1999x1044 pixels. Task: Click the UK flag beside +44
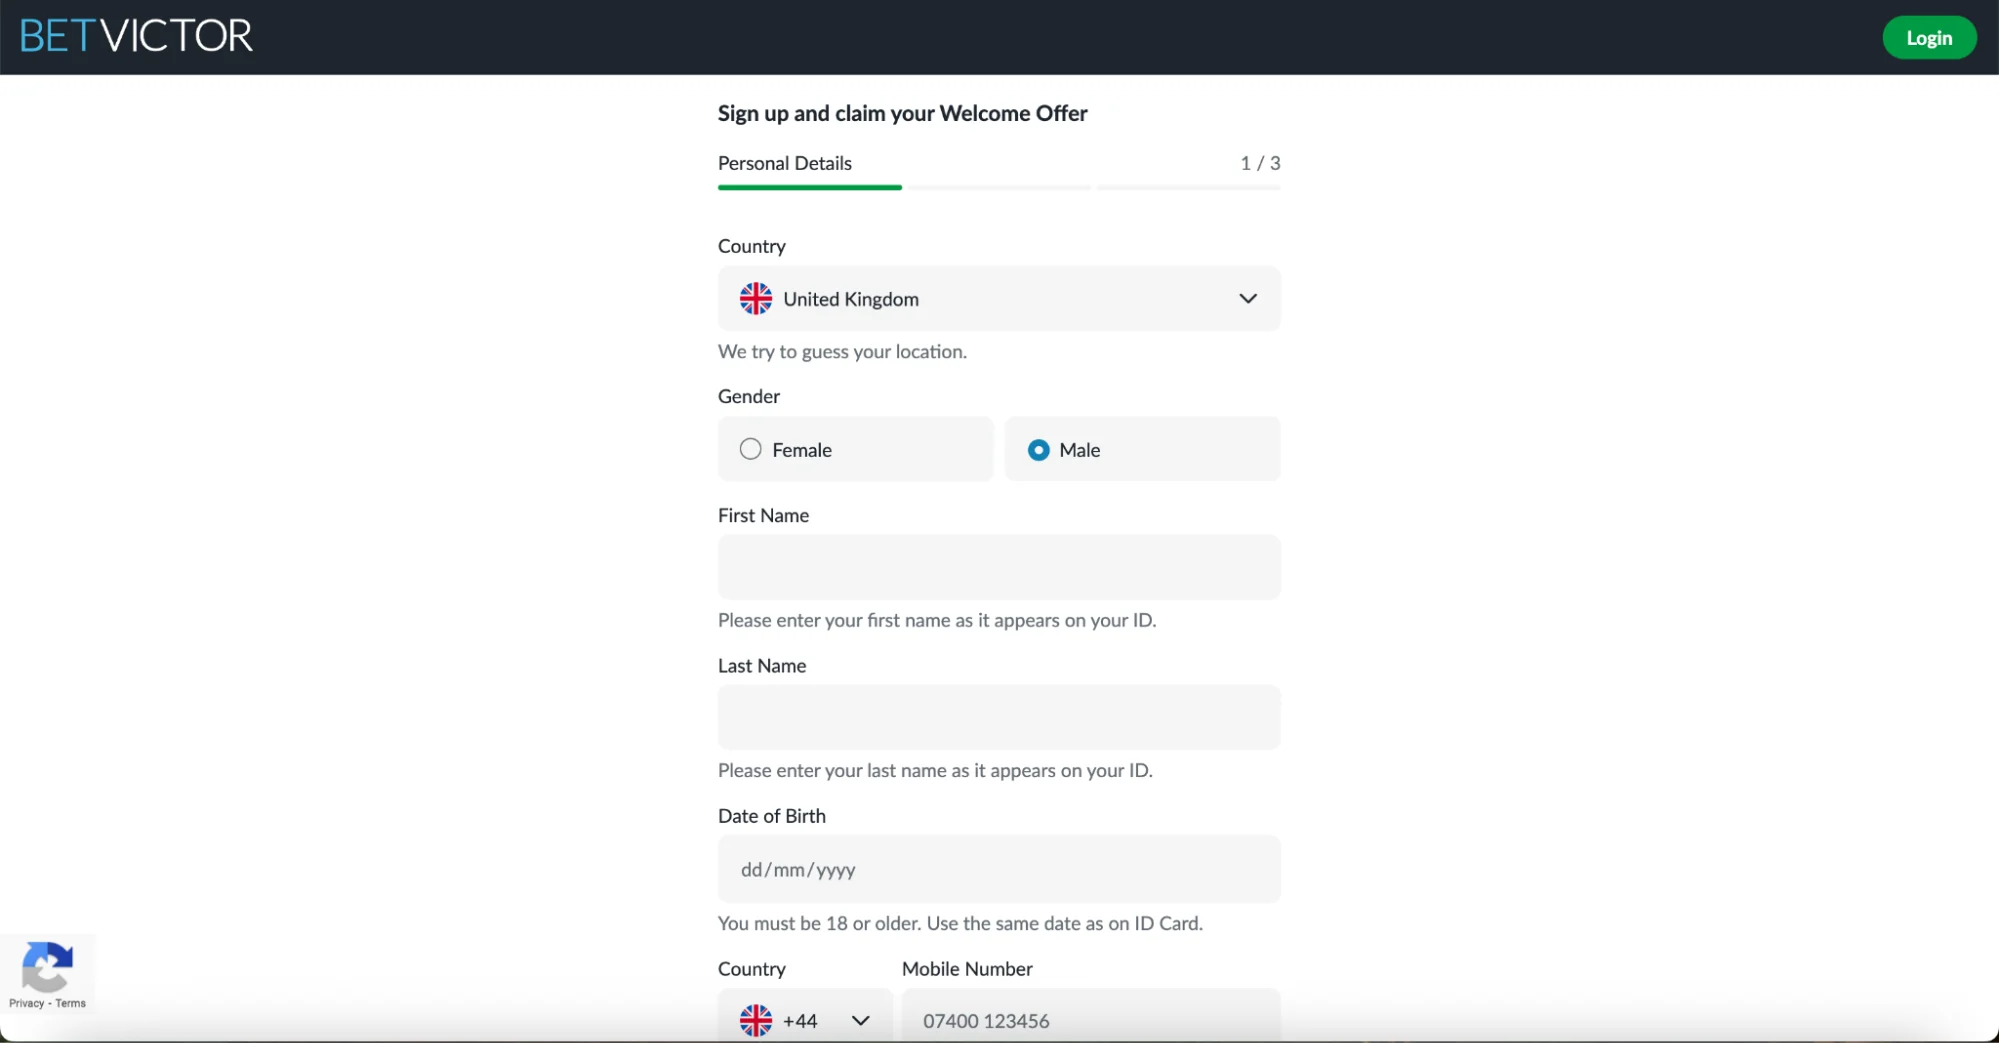click(755, 1020)
